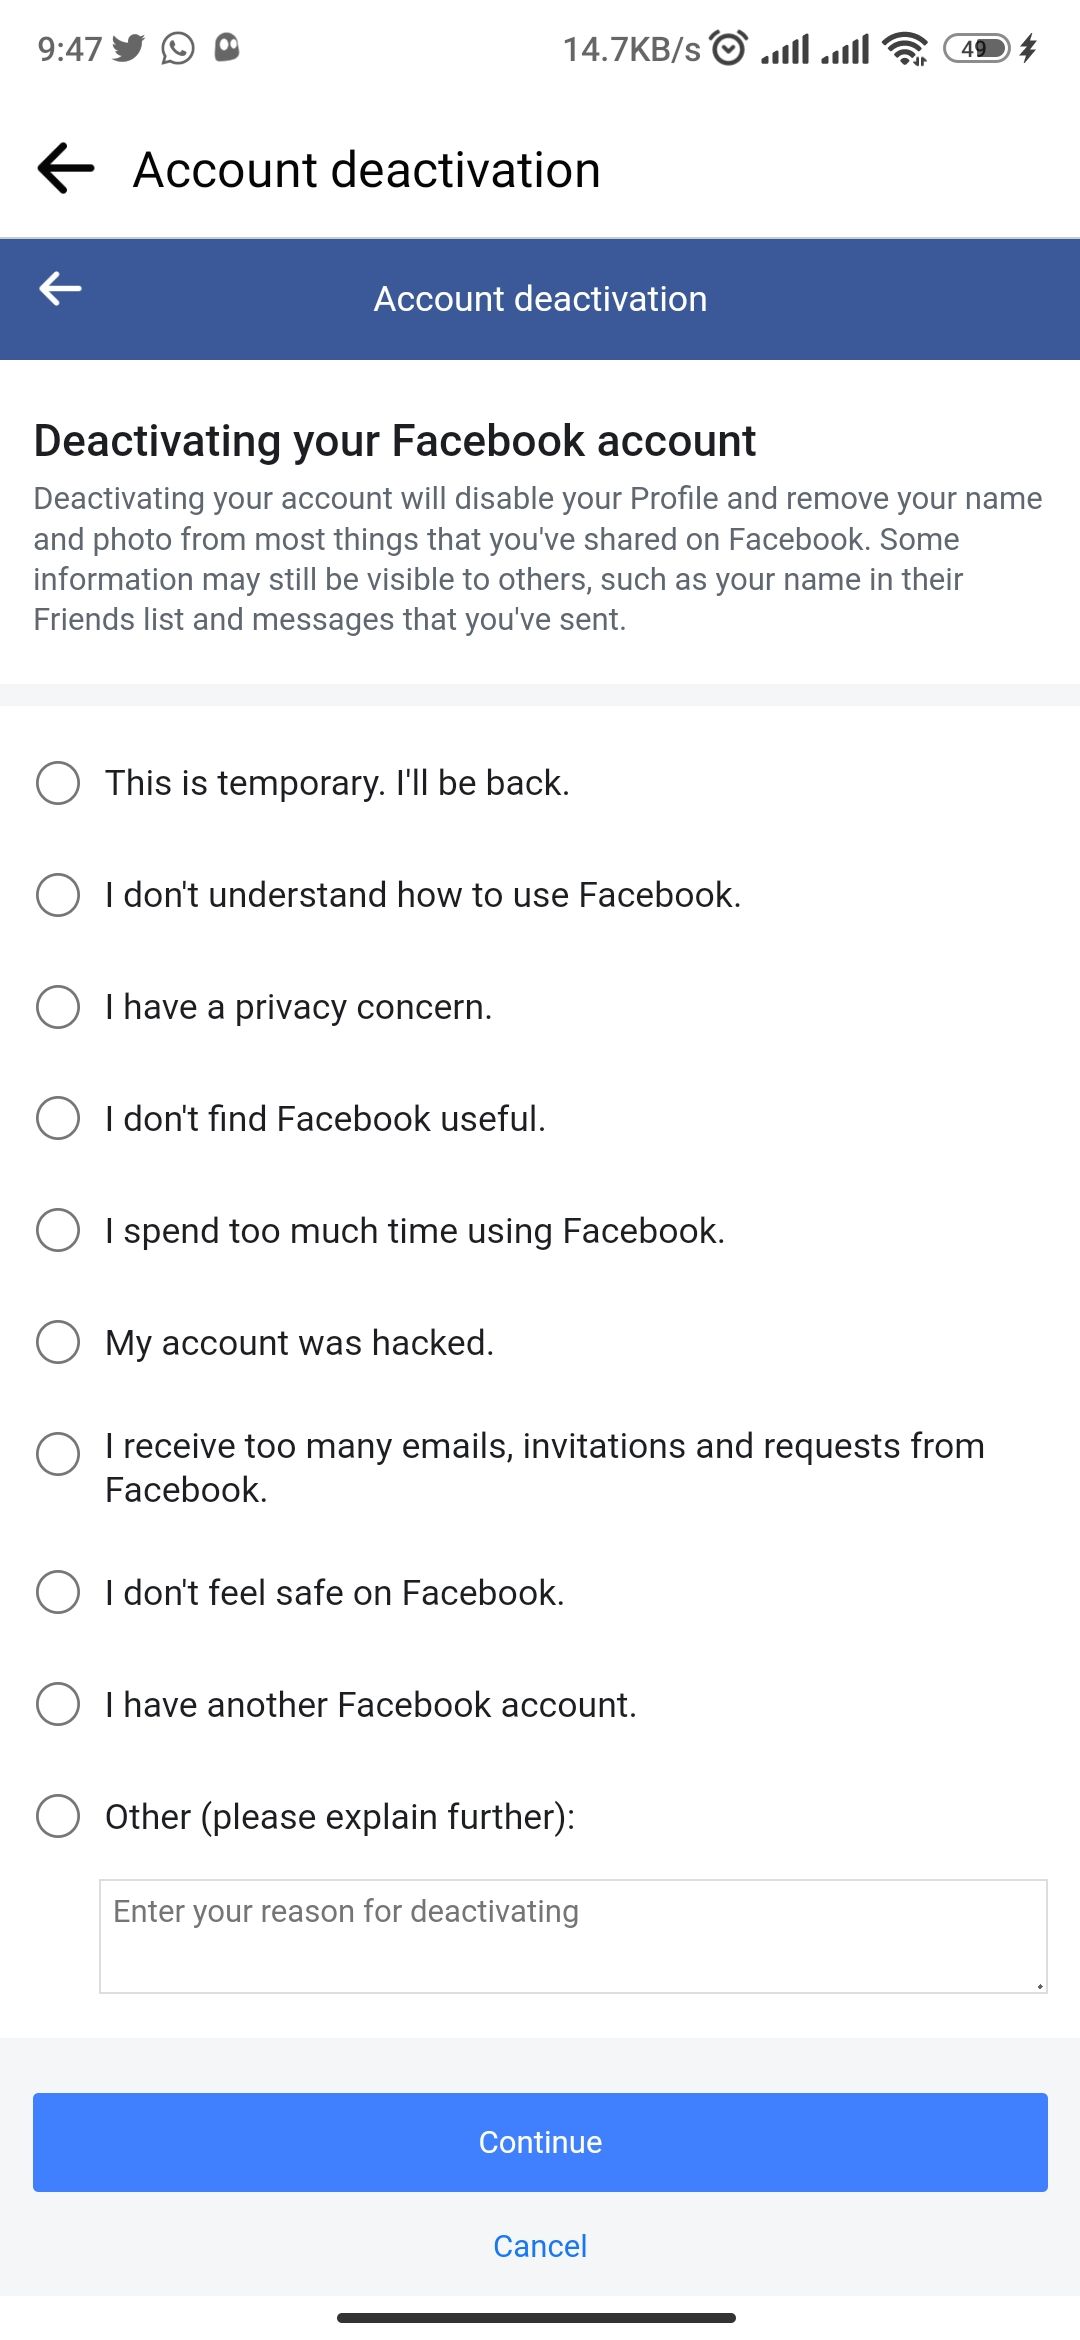The height and width of the screenshot is (2340, 1080).
Task: Tap the gesture navigation bar at bottom
Action: [540, 2319]
